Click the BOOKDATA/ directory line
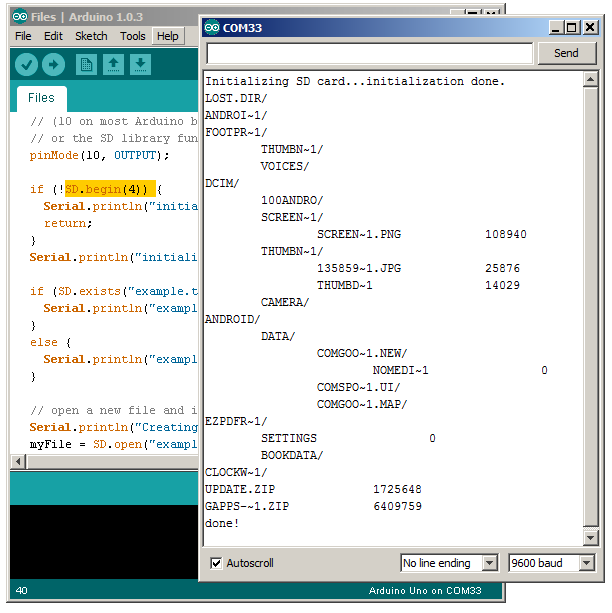Screen dimensions: 612x613 292,455
